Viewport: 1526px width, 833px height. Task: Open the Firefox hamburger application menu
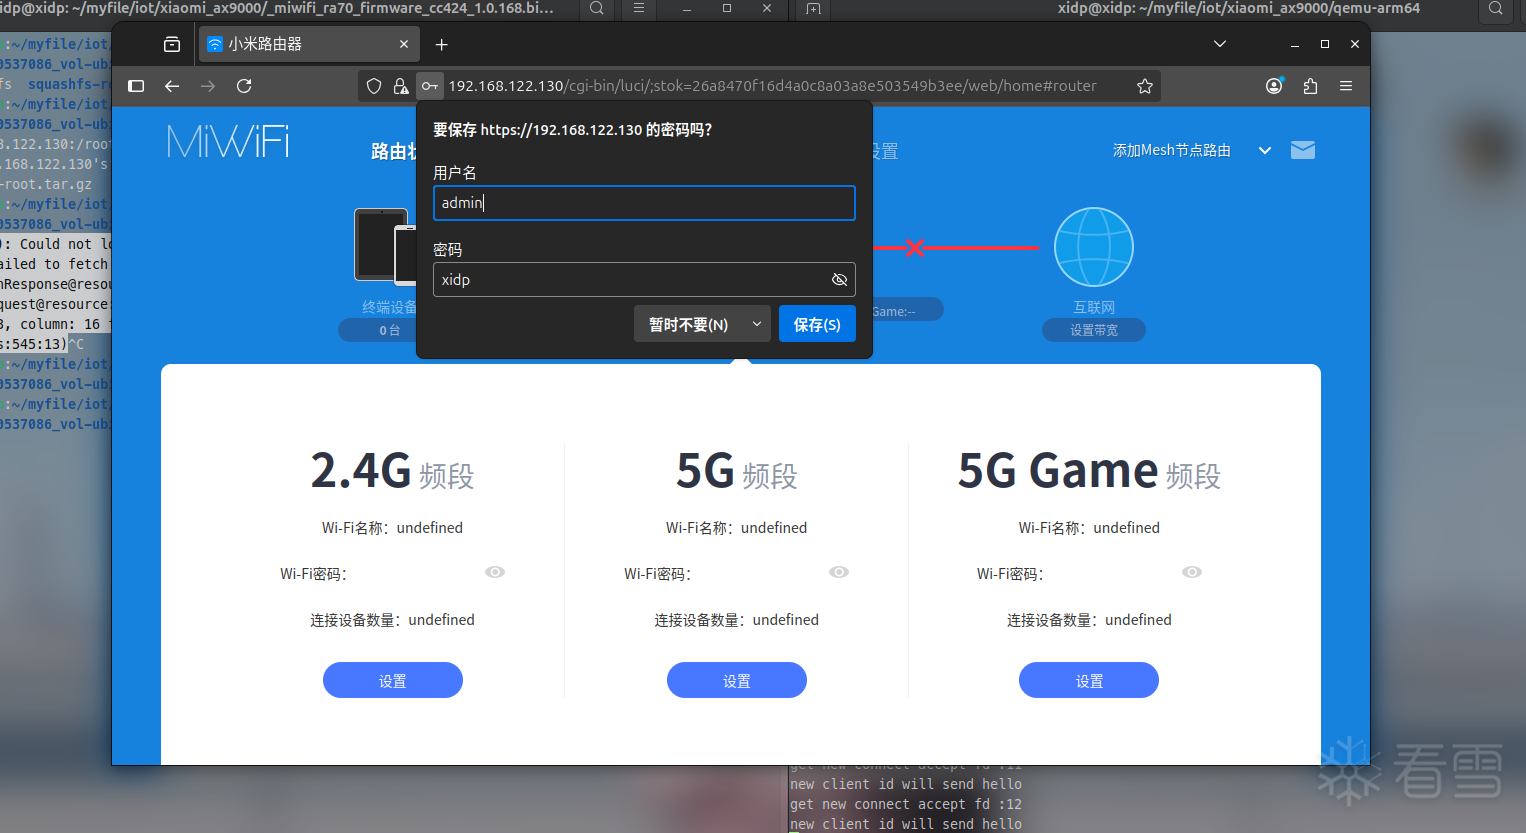[1346, 86]
